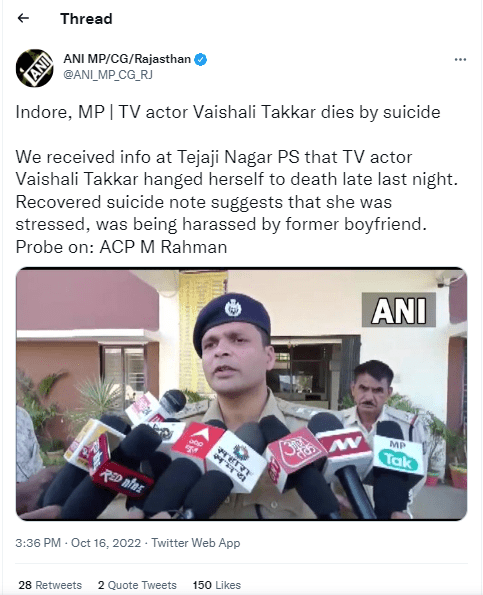Click the MP Tak microphone in the video
This screenshot has height=595, width=483.
397,456
